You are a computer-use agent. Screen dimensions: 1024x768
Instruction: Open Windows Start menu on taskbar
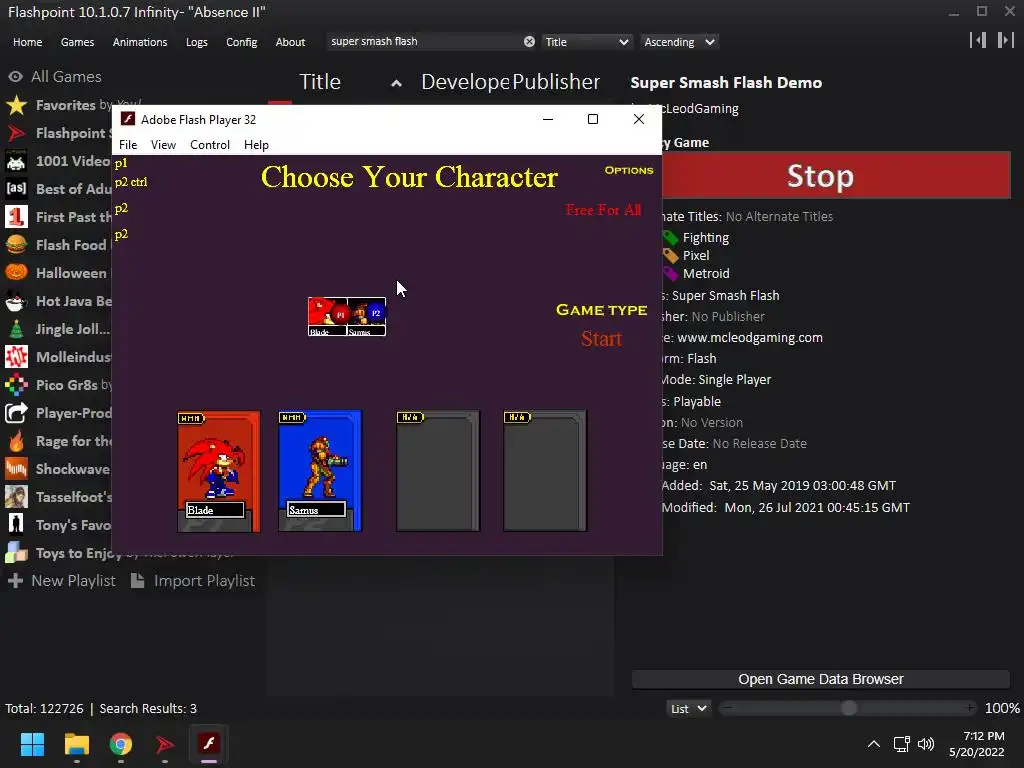[32, 744]
